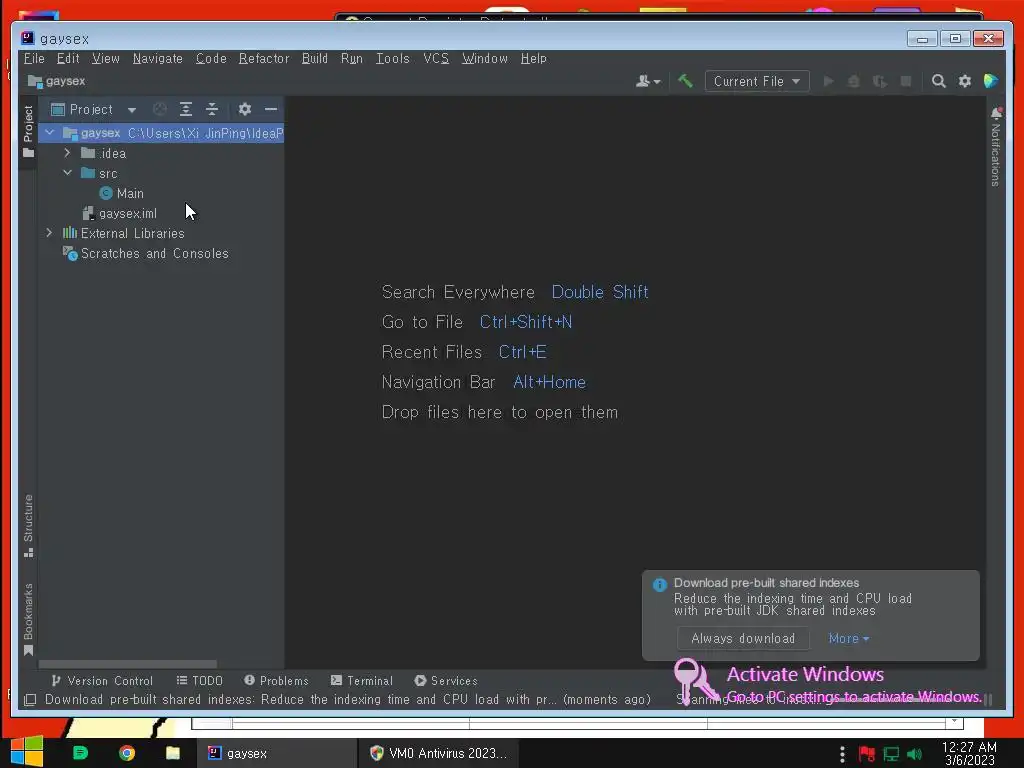Screen dimensions: 1024x768
Task: Click the Stop square icon
Action: pyautogui.click(x=906, y=81)
